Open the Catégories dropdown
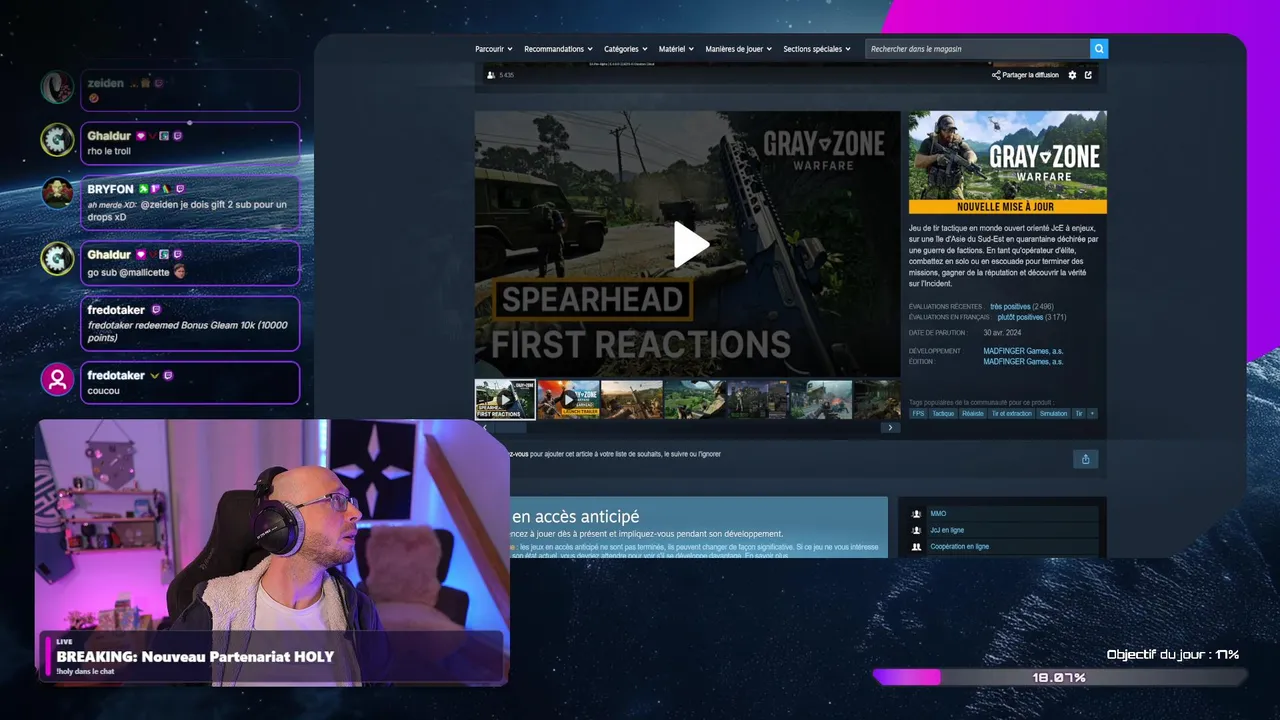1280x720 pixels. 626,49
